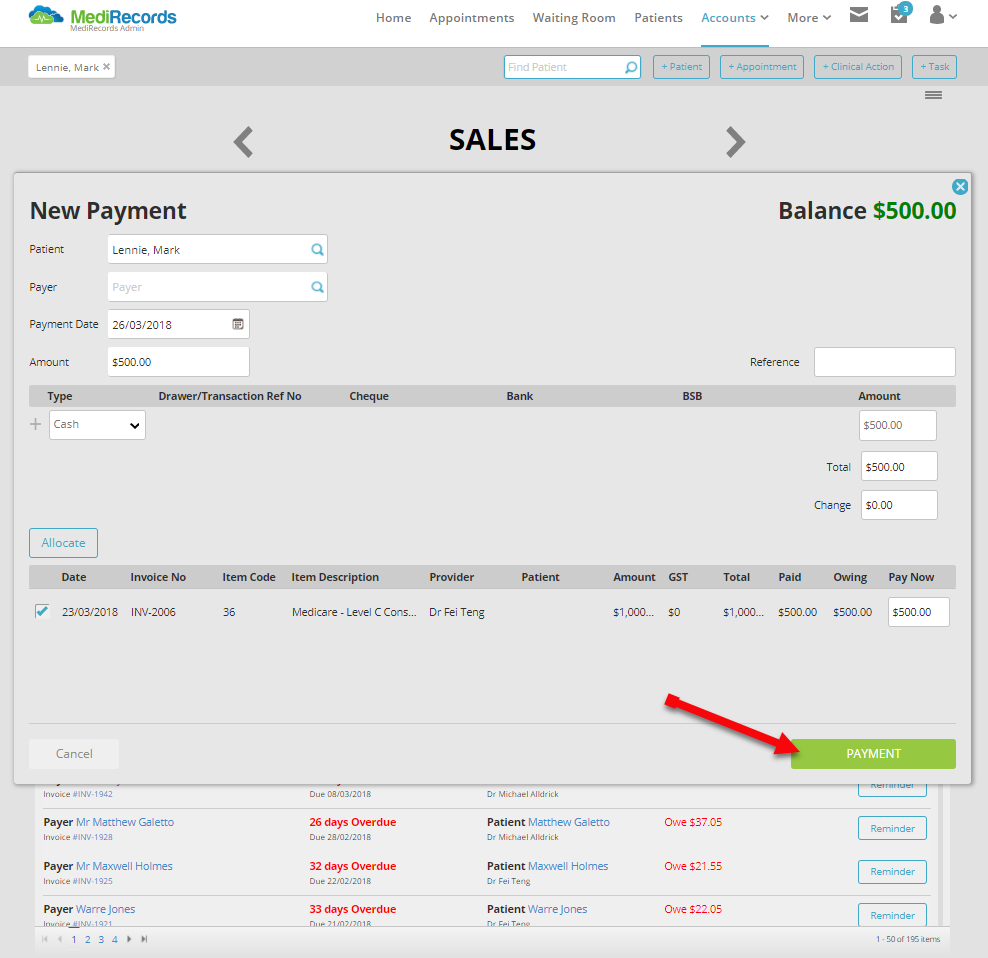The height and width of the screenshot is (958, 988).
Task: Open the payment Type dropdown showing Cash
Action: coord(97,425)
